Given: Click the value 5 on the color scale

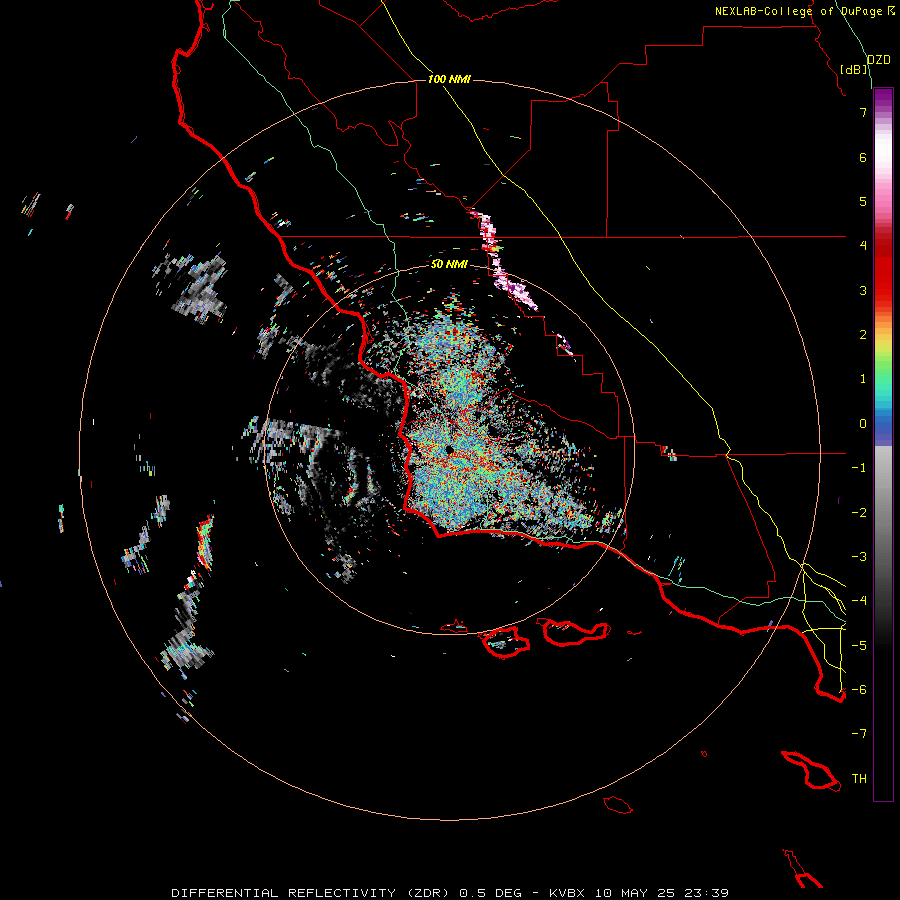Looking at the screenshot, I should coord(863,201).
